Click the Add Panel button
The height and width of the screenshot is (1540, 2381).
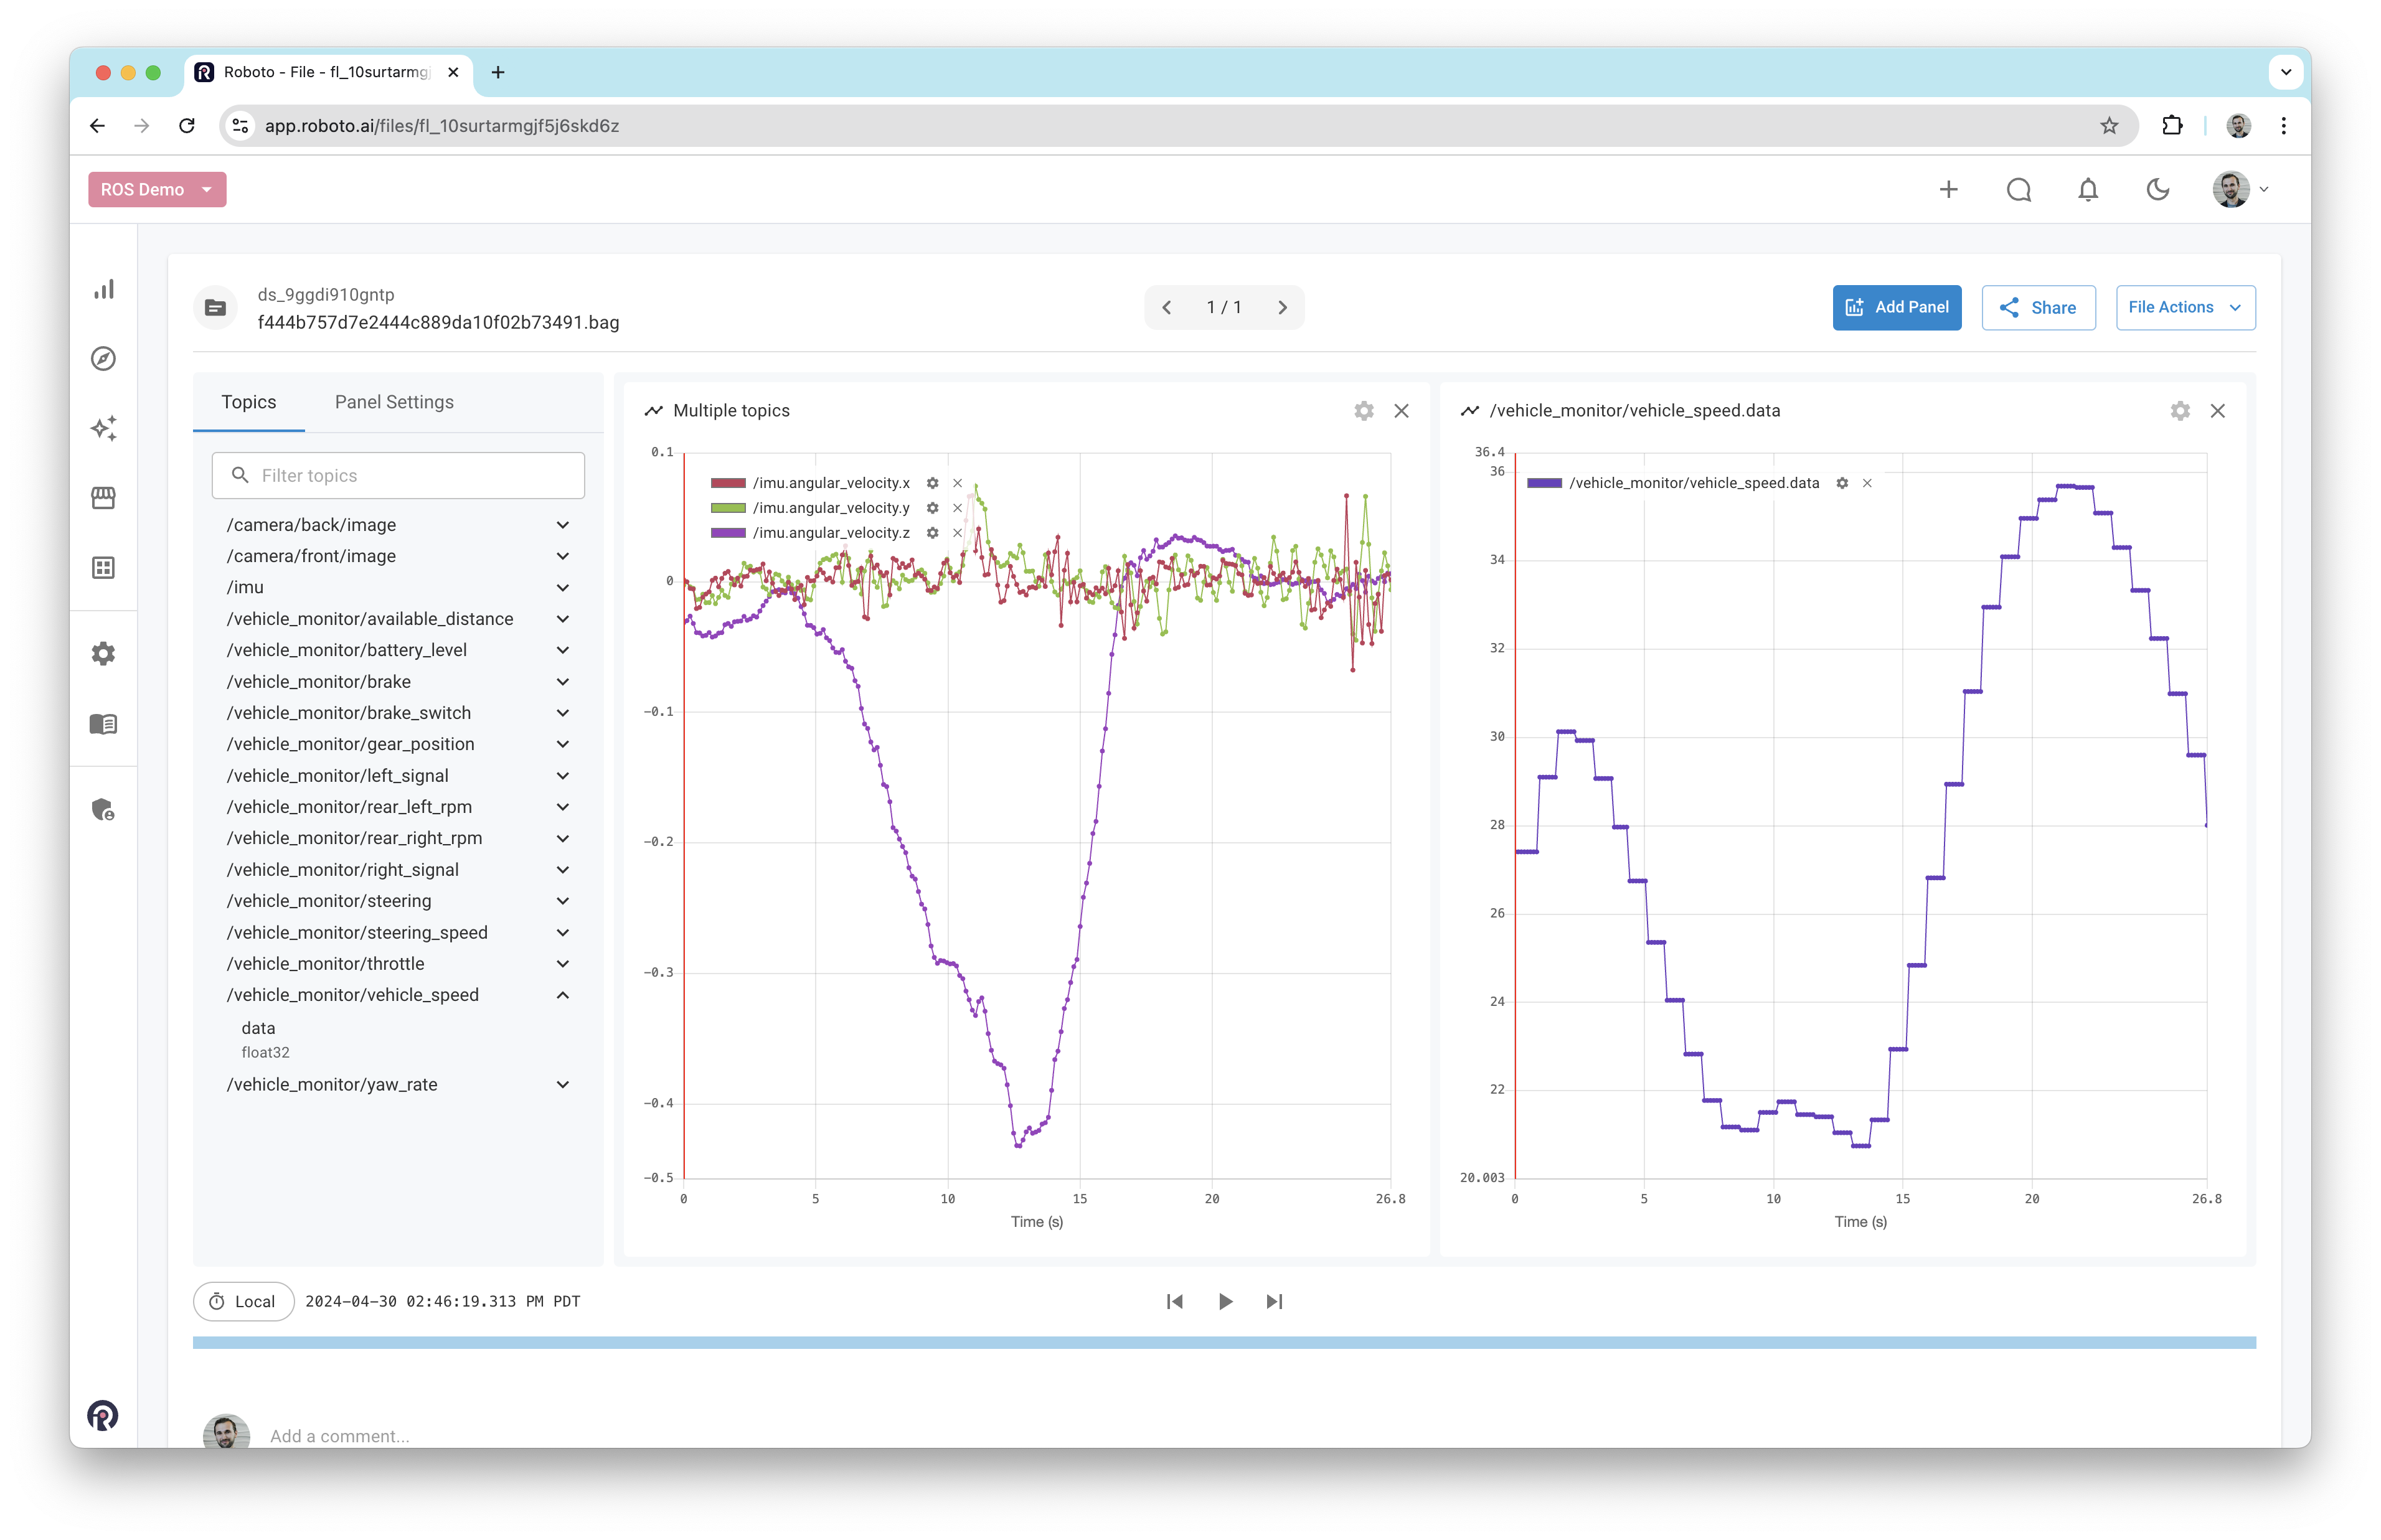click(1896, 308)
